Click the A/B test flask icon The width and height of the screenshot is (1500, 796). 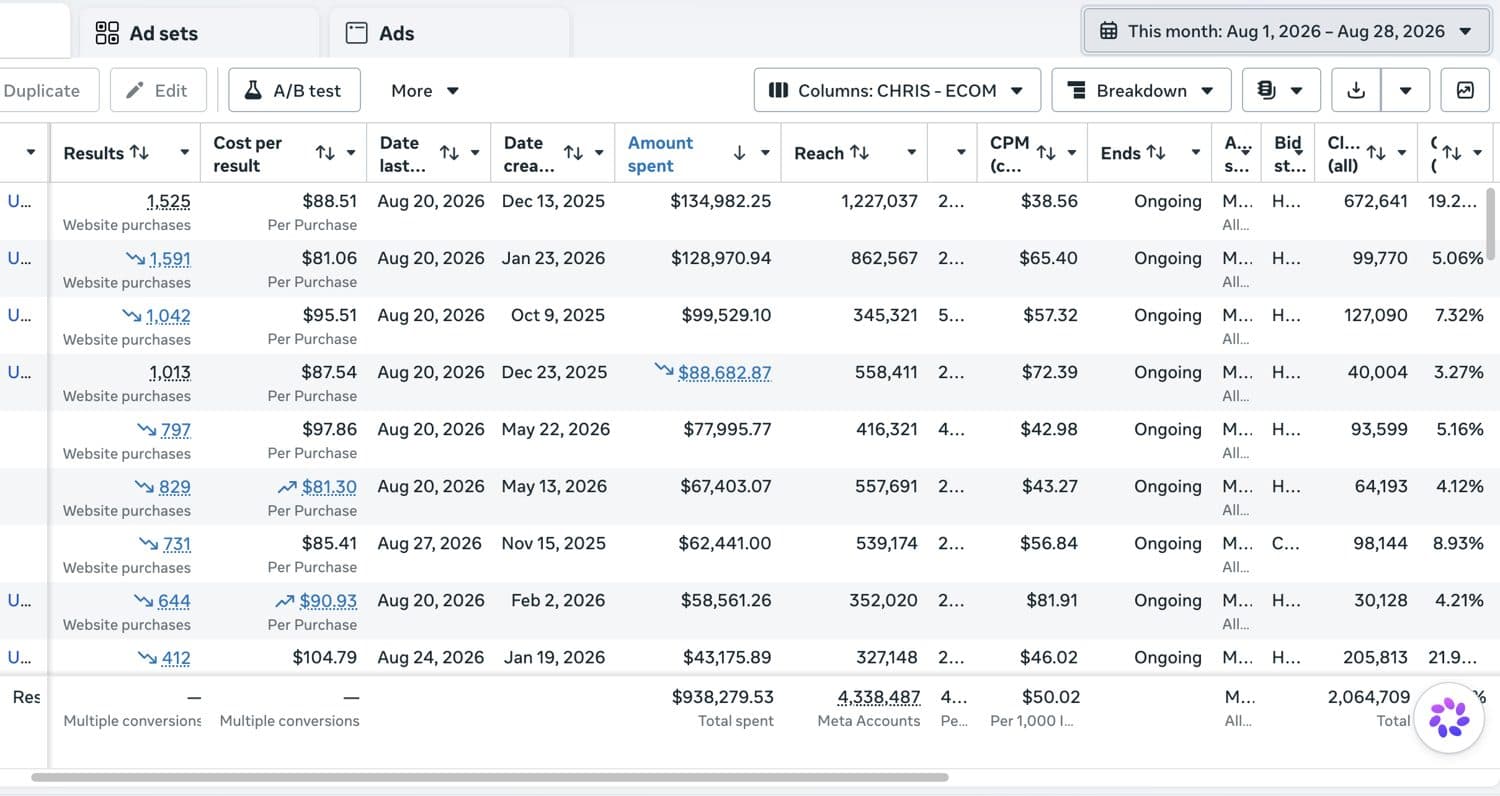(x=254, y=90)
